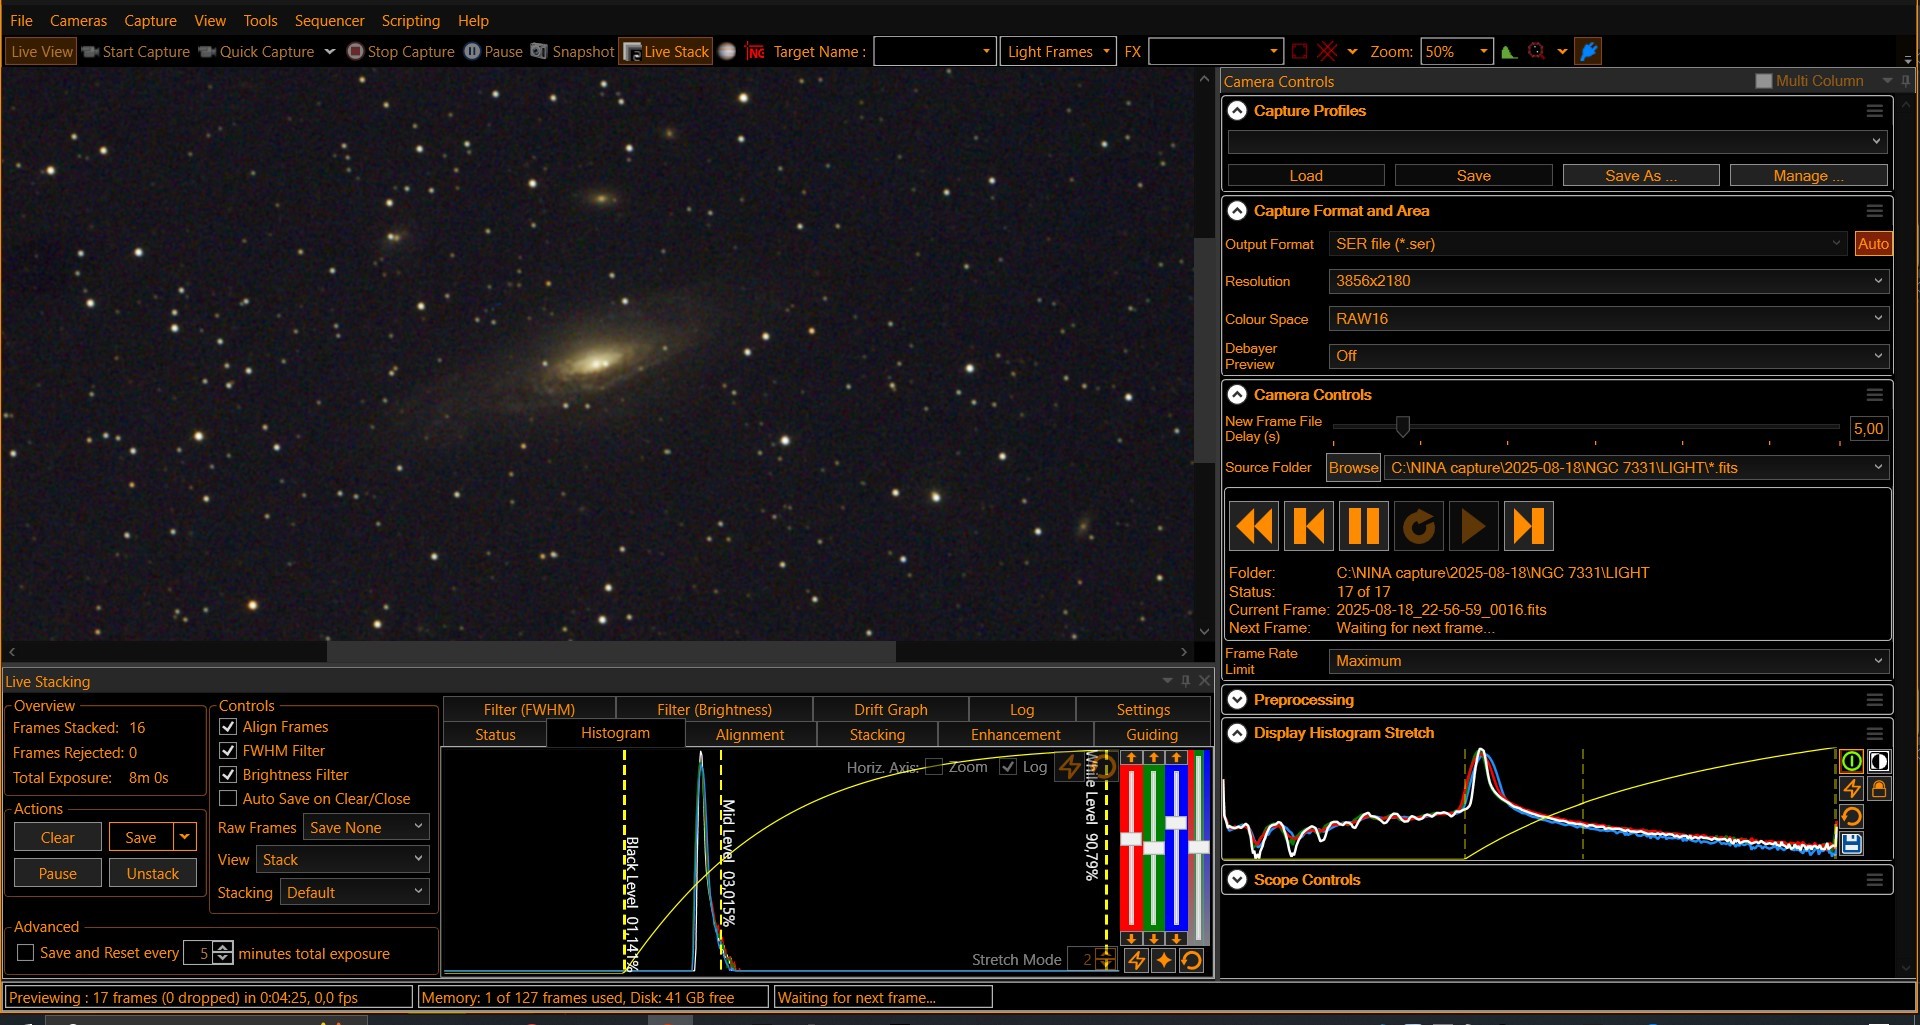Open the Raw Frames Save None dropdown

point(366,828)
